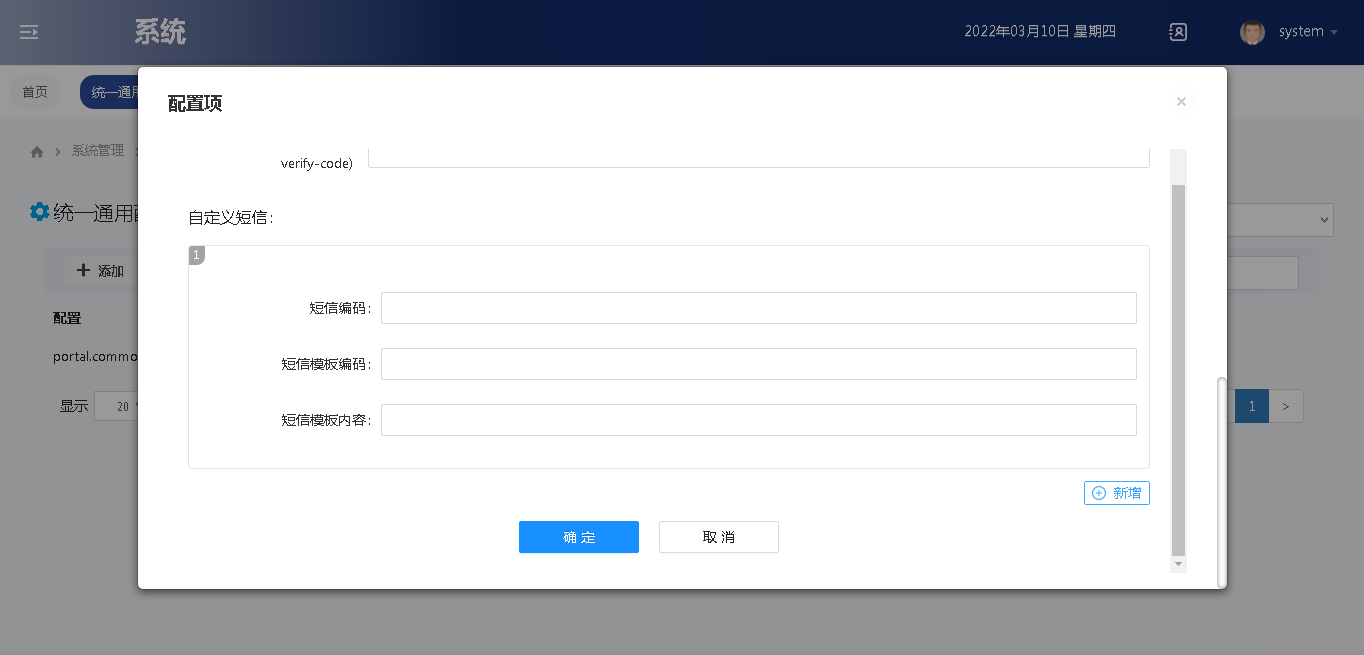The image size is (1364, 655).
Task: Click the 短信编码 input field
Action: point(758,308)
